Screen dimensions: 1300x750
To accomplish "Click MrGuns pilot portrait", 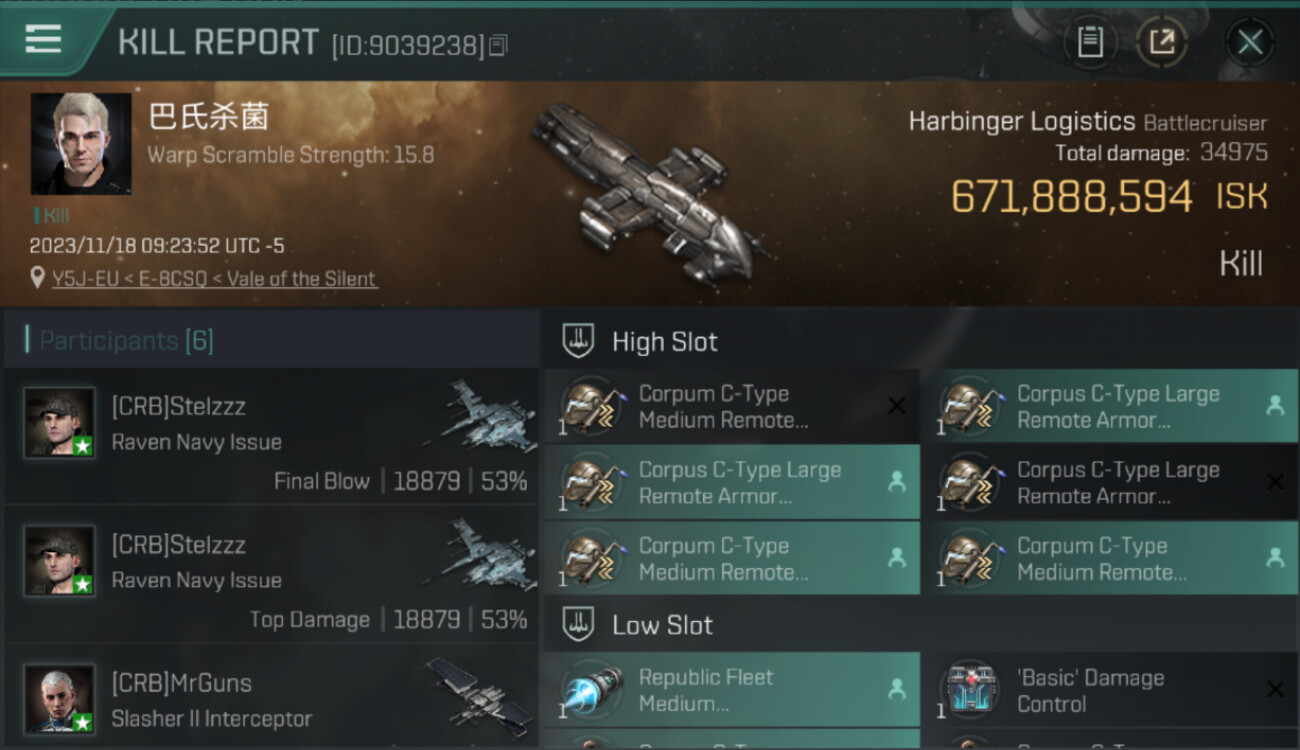I will [60, 698].
